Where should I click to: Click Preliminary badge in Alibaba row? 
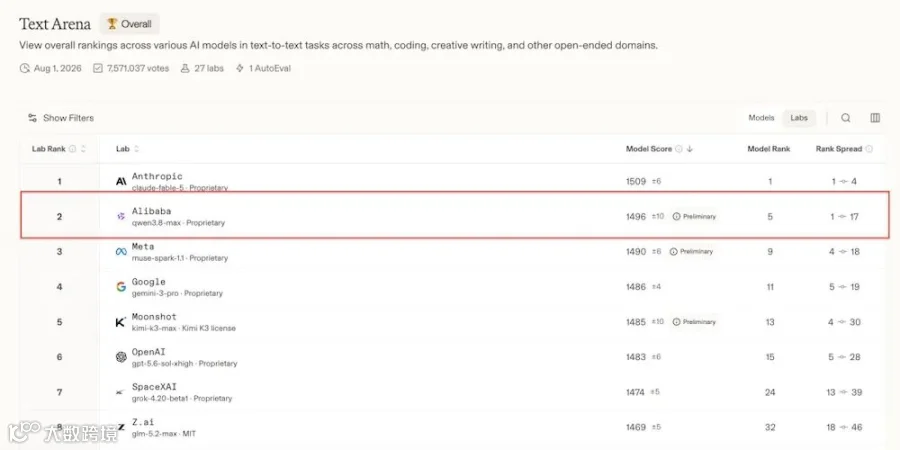695,216
